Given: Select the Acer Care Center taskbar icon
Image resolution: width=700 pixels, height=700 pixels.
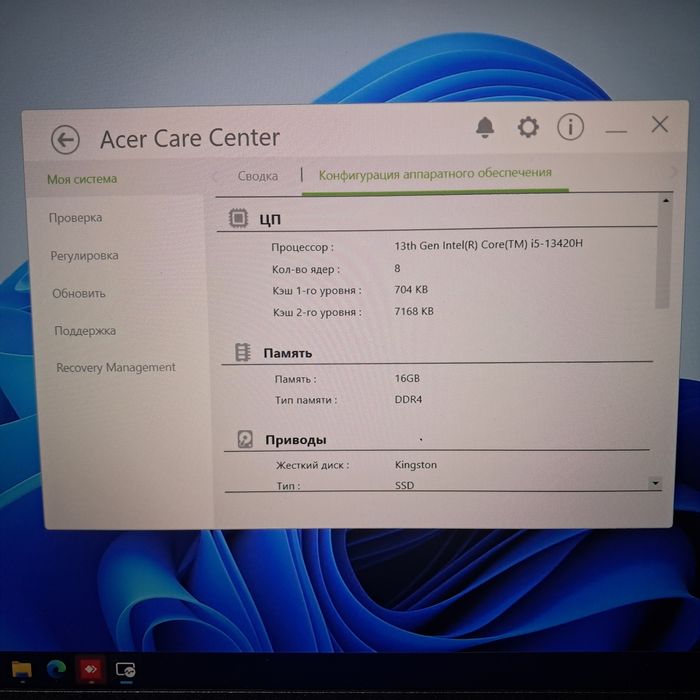Looking at the screenshot, I should click(126, 670).
